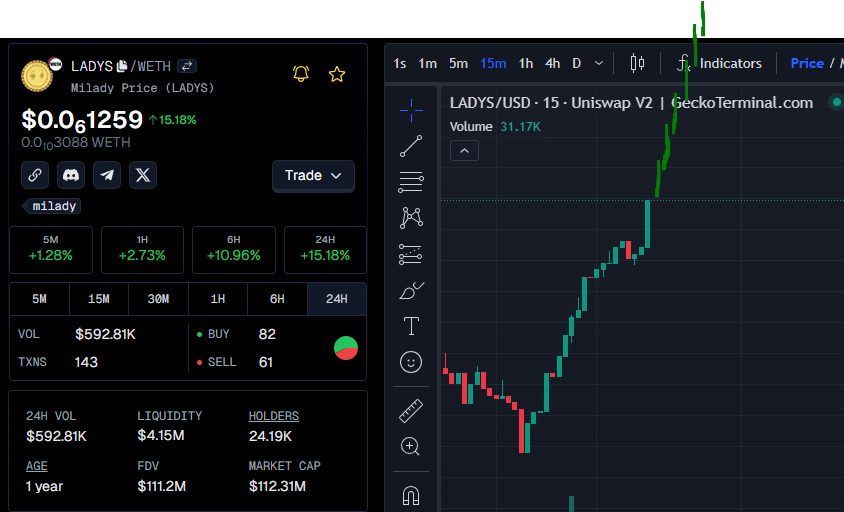Open the Indicators menu
This screenshot has height=512, width=844.
pyautogui.click(x=720, y=64)
